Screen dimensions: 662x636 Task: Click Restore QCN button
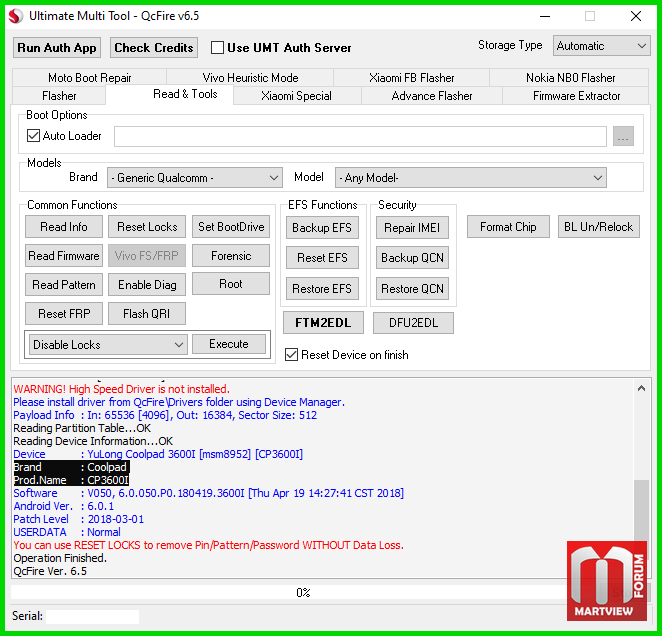(x=412, y=288)
